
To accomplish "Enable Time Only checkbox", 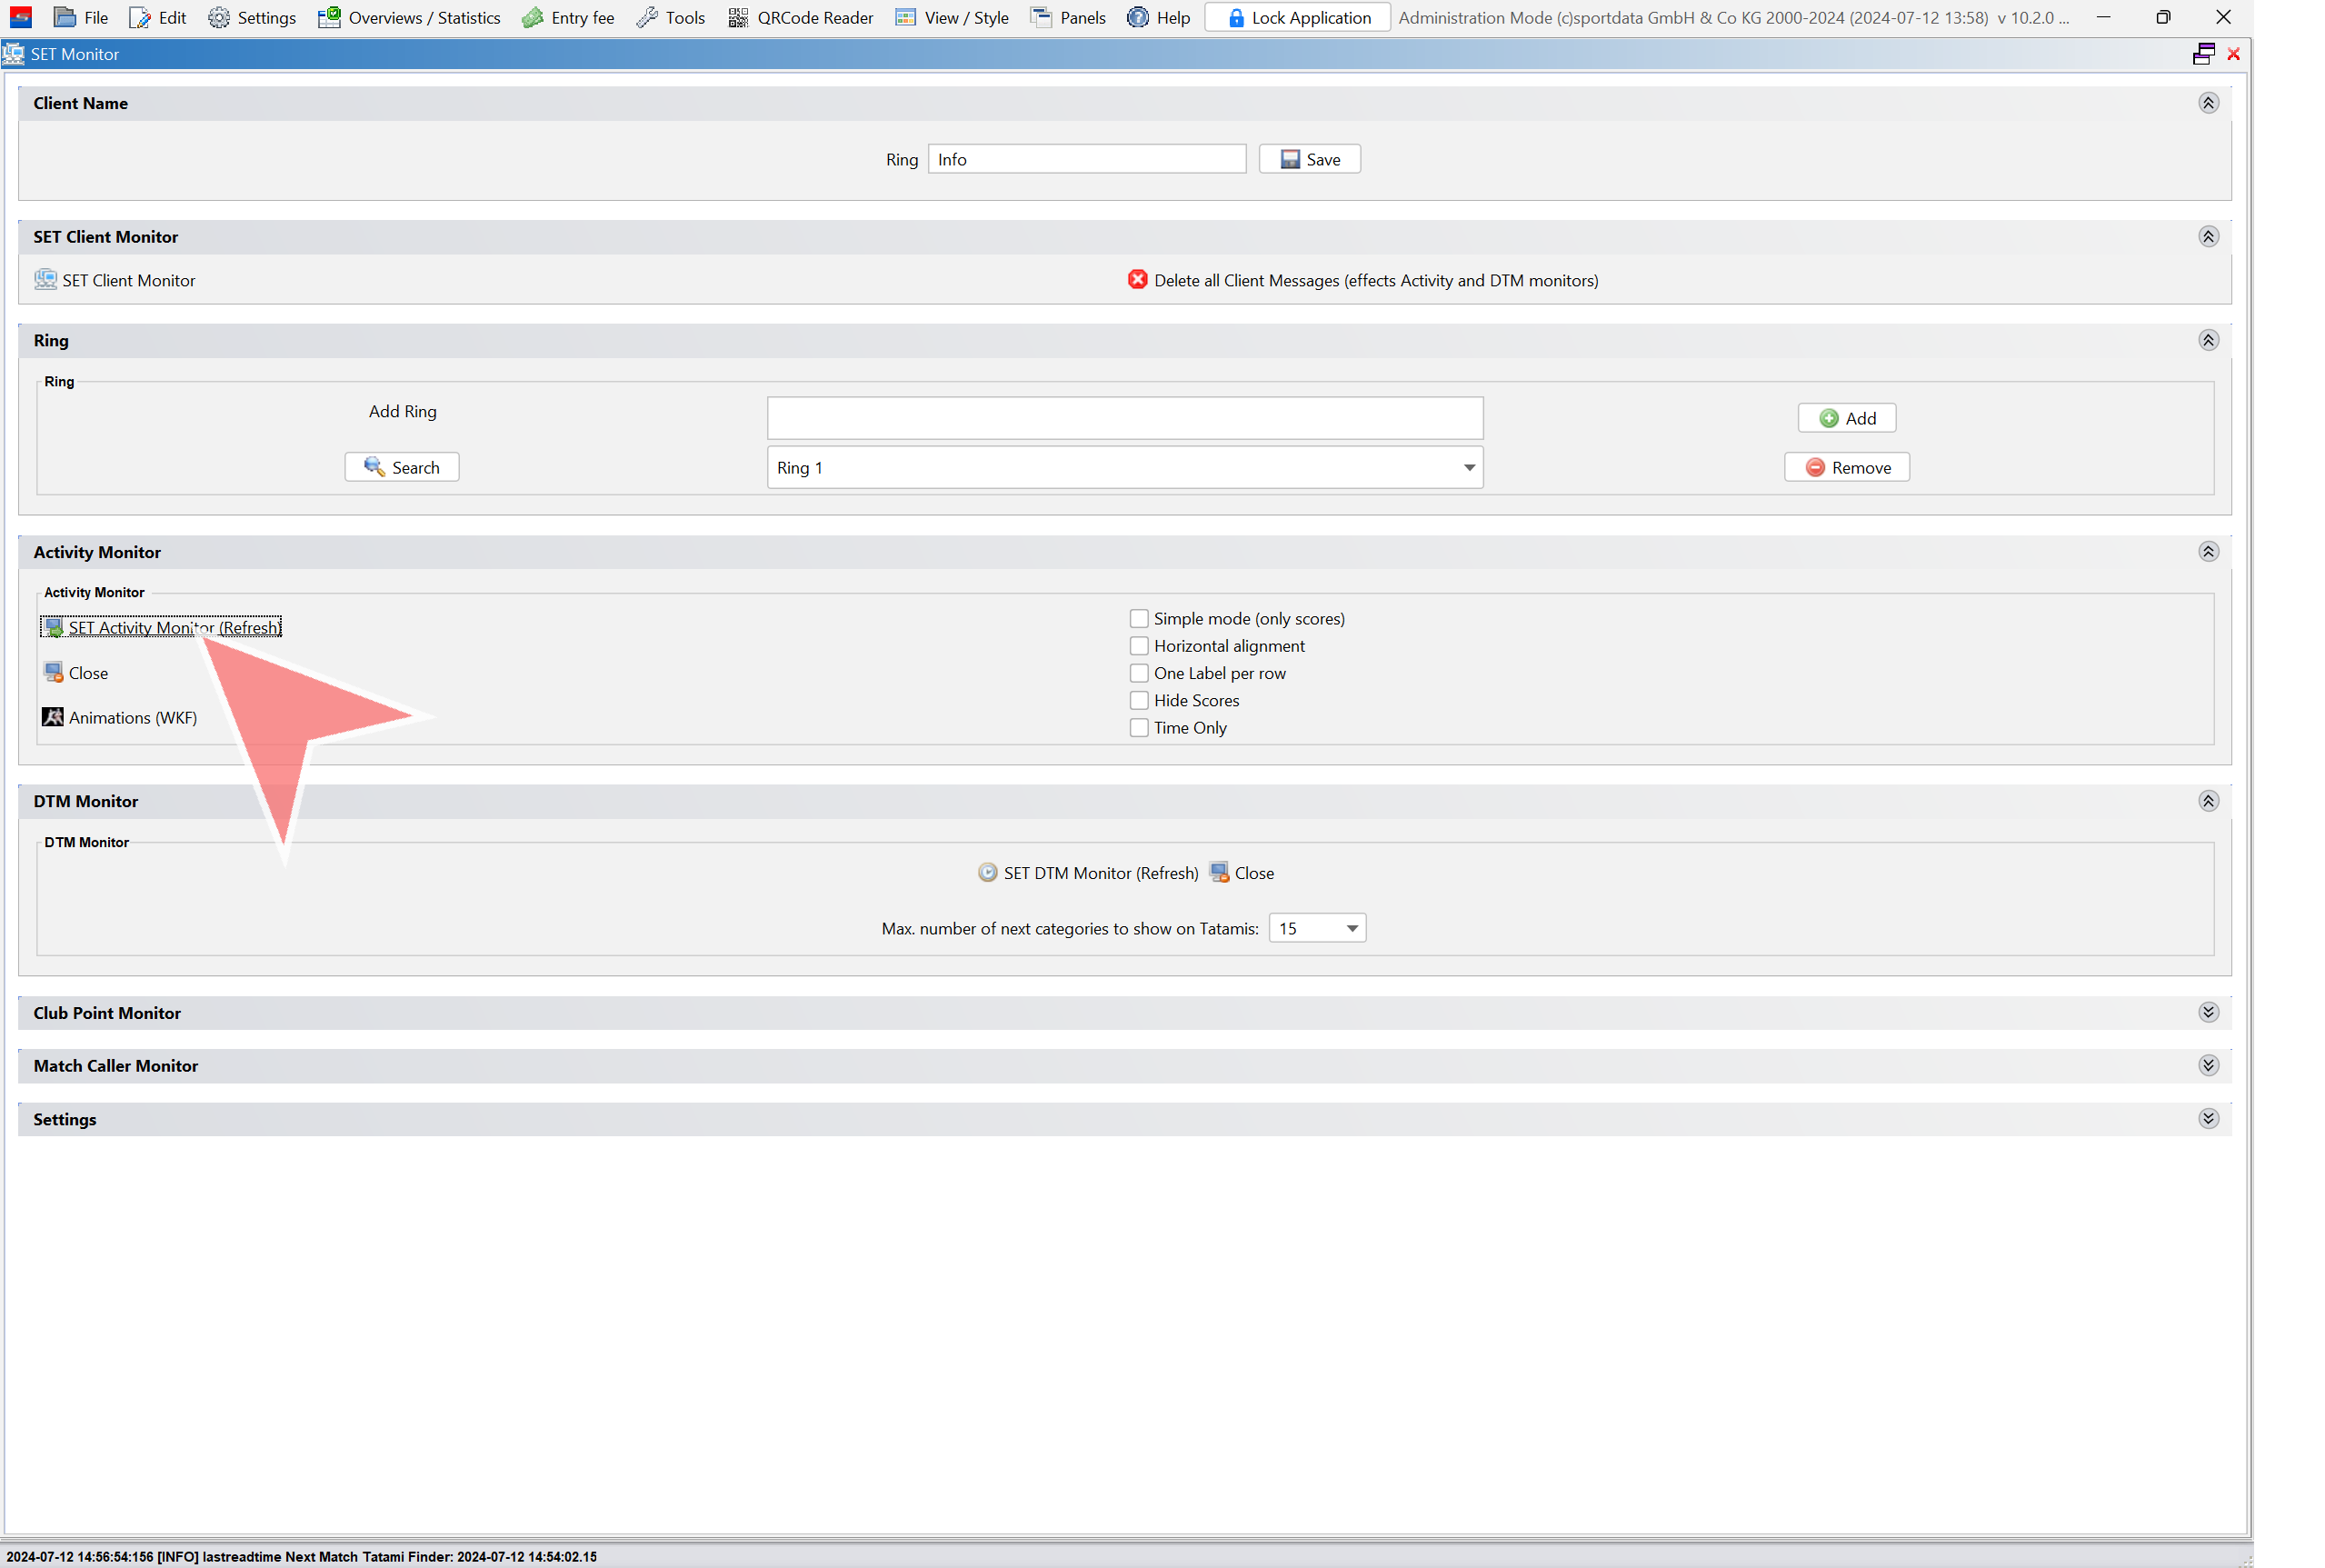I will pyautogui.click(x=1138, y=728).
